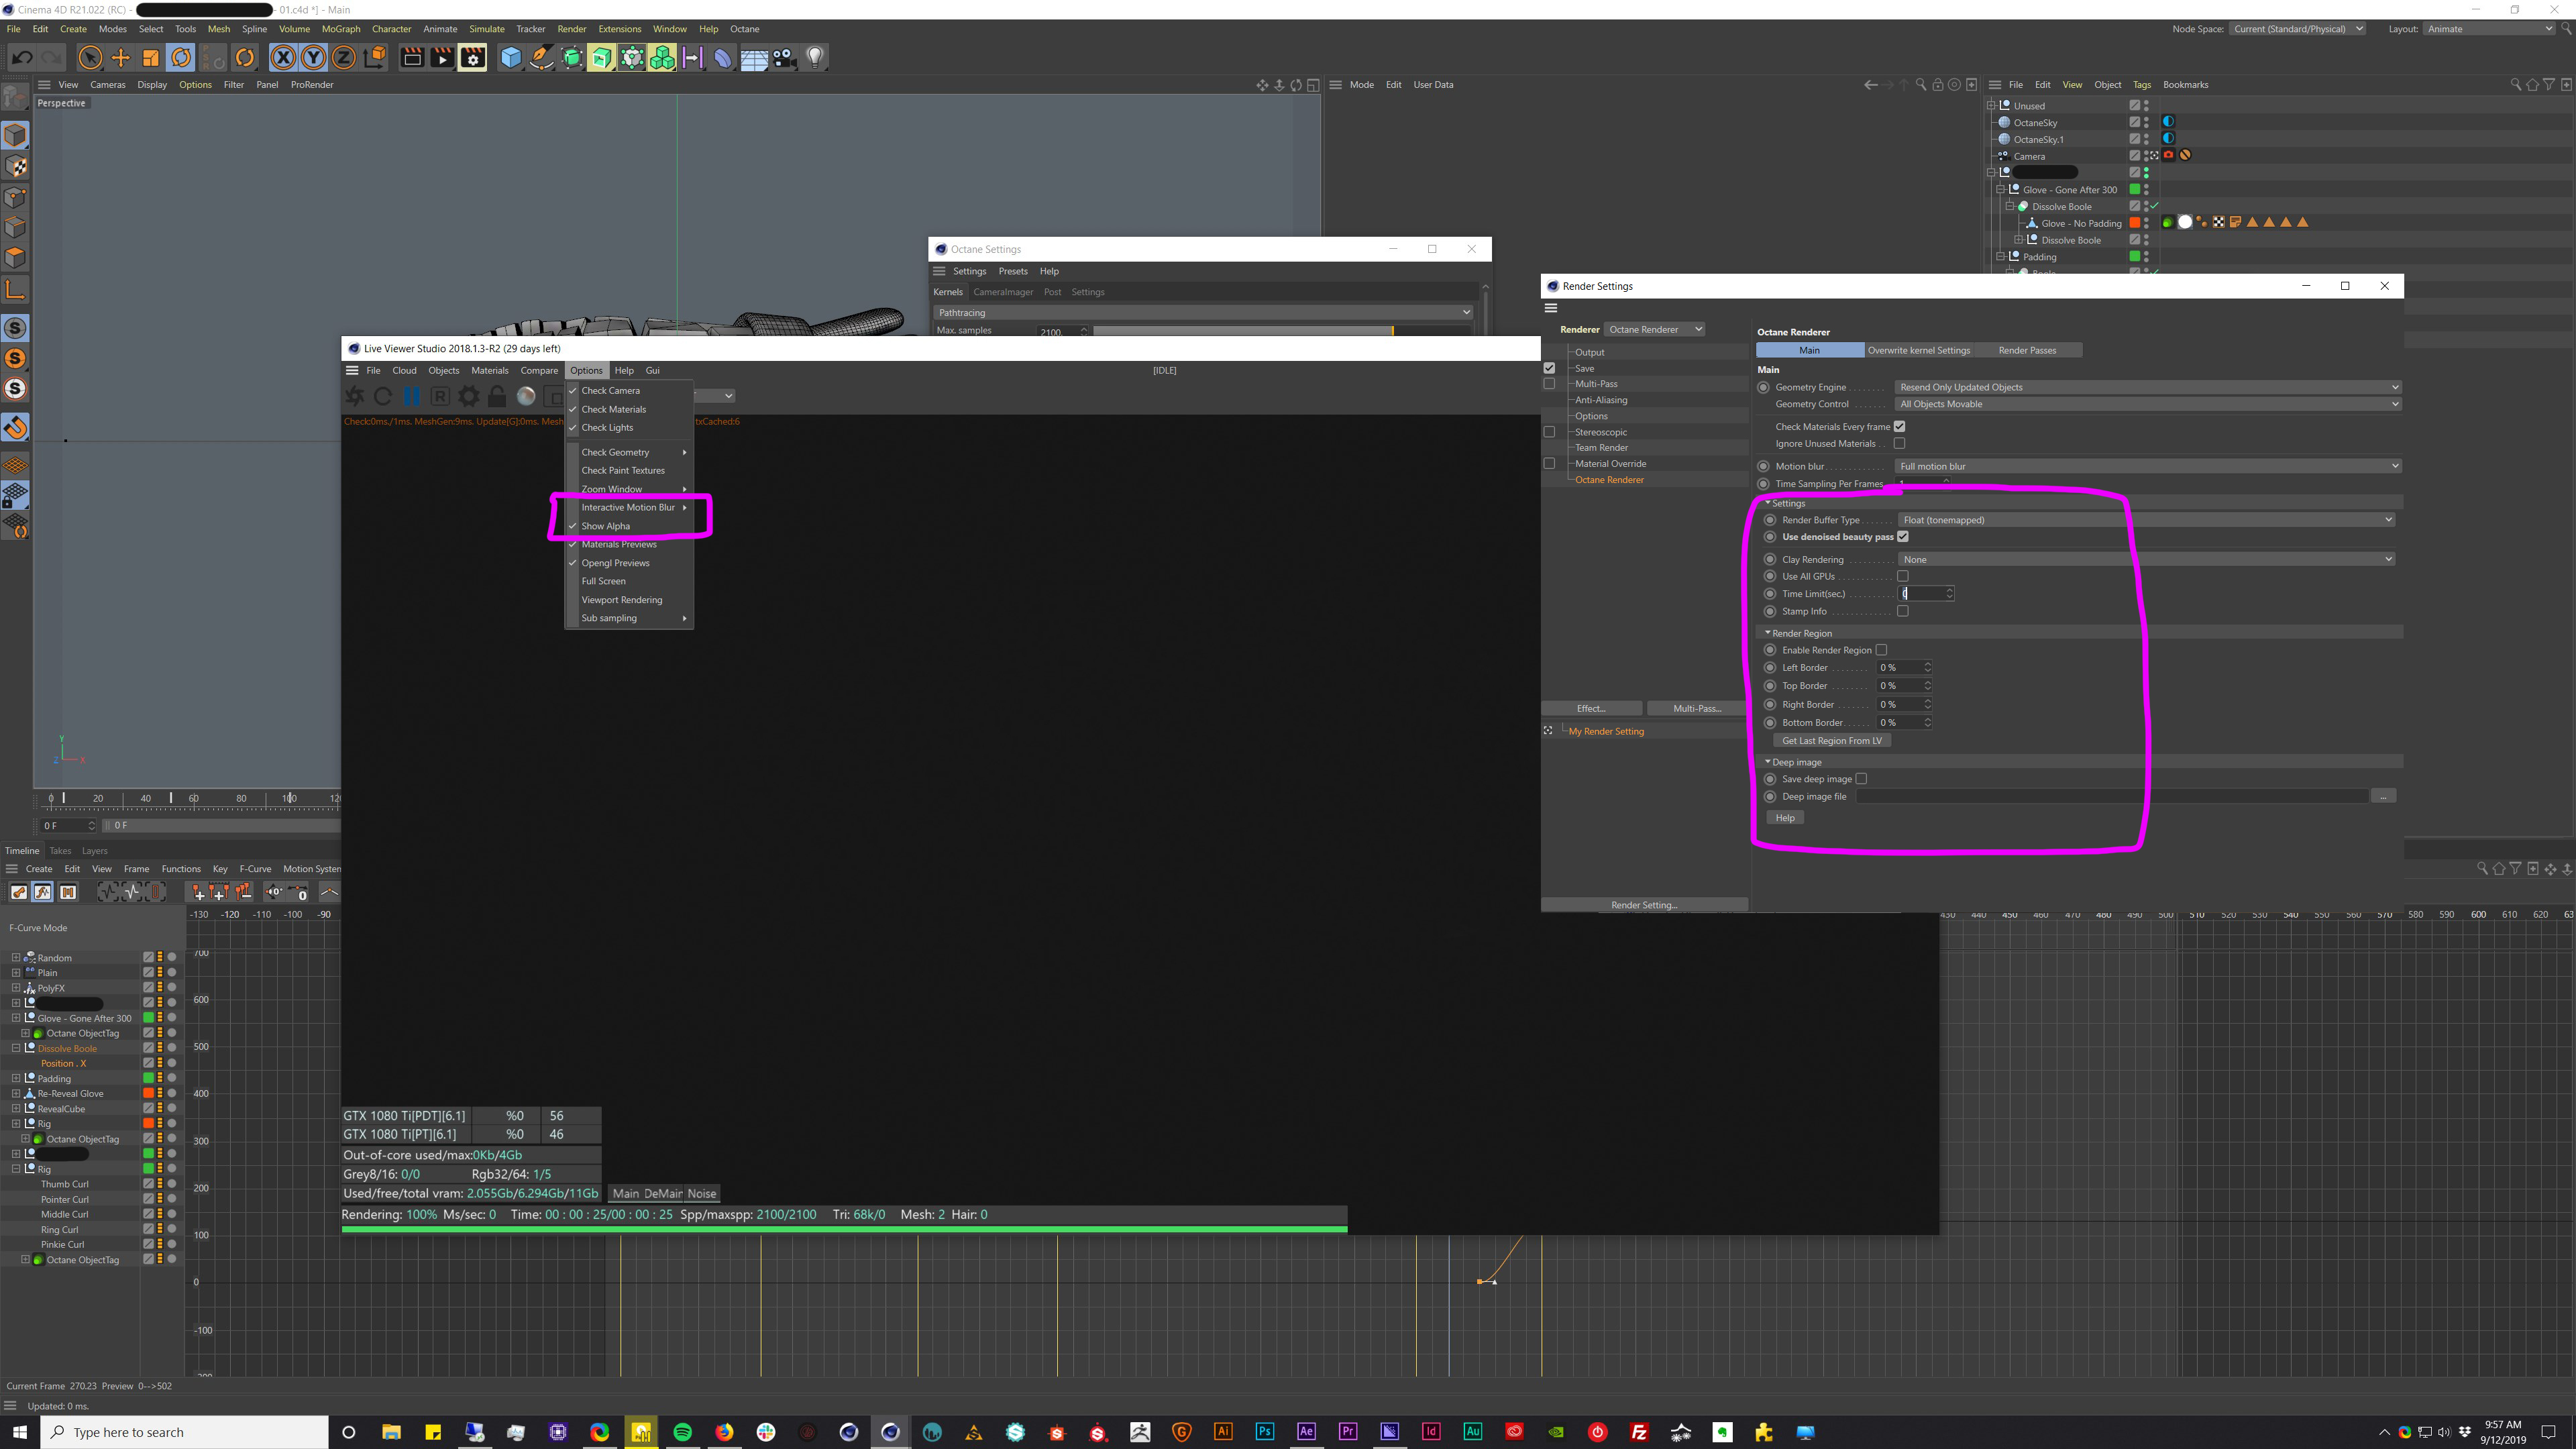Switch to Render Passes tab

point(2027,350)
